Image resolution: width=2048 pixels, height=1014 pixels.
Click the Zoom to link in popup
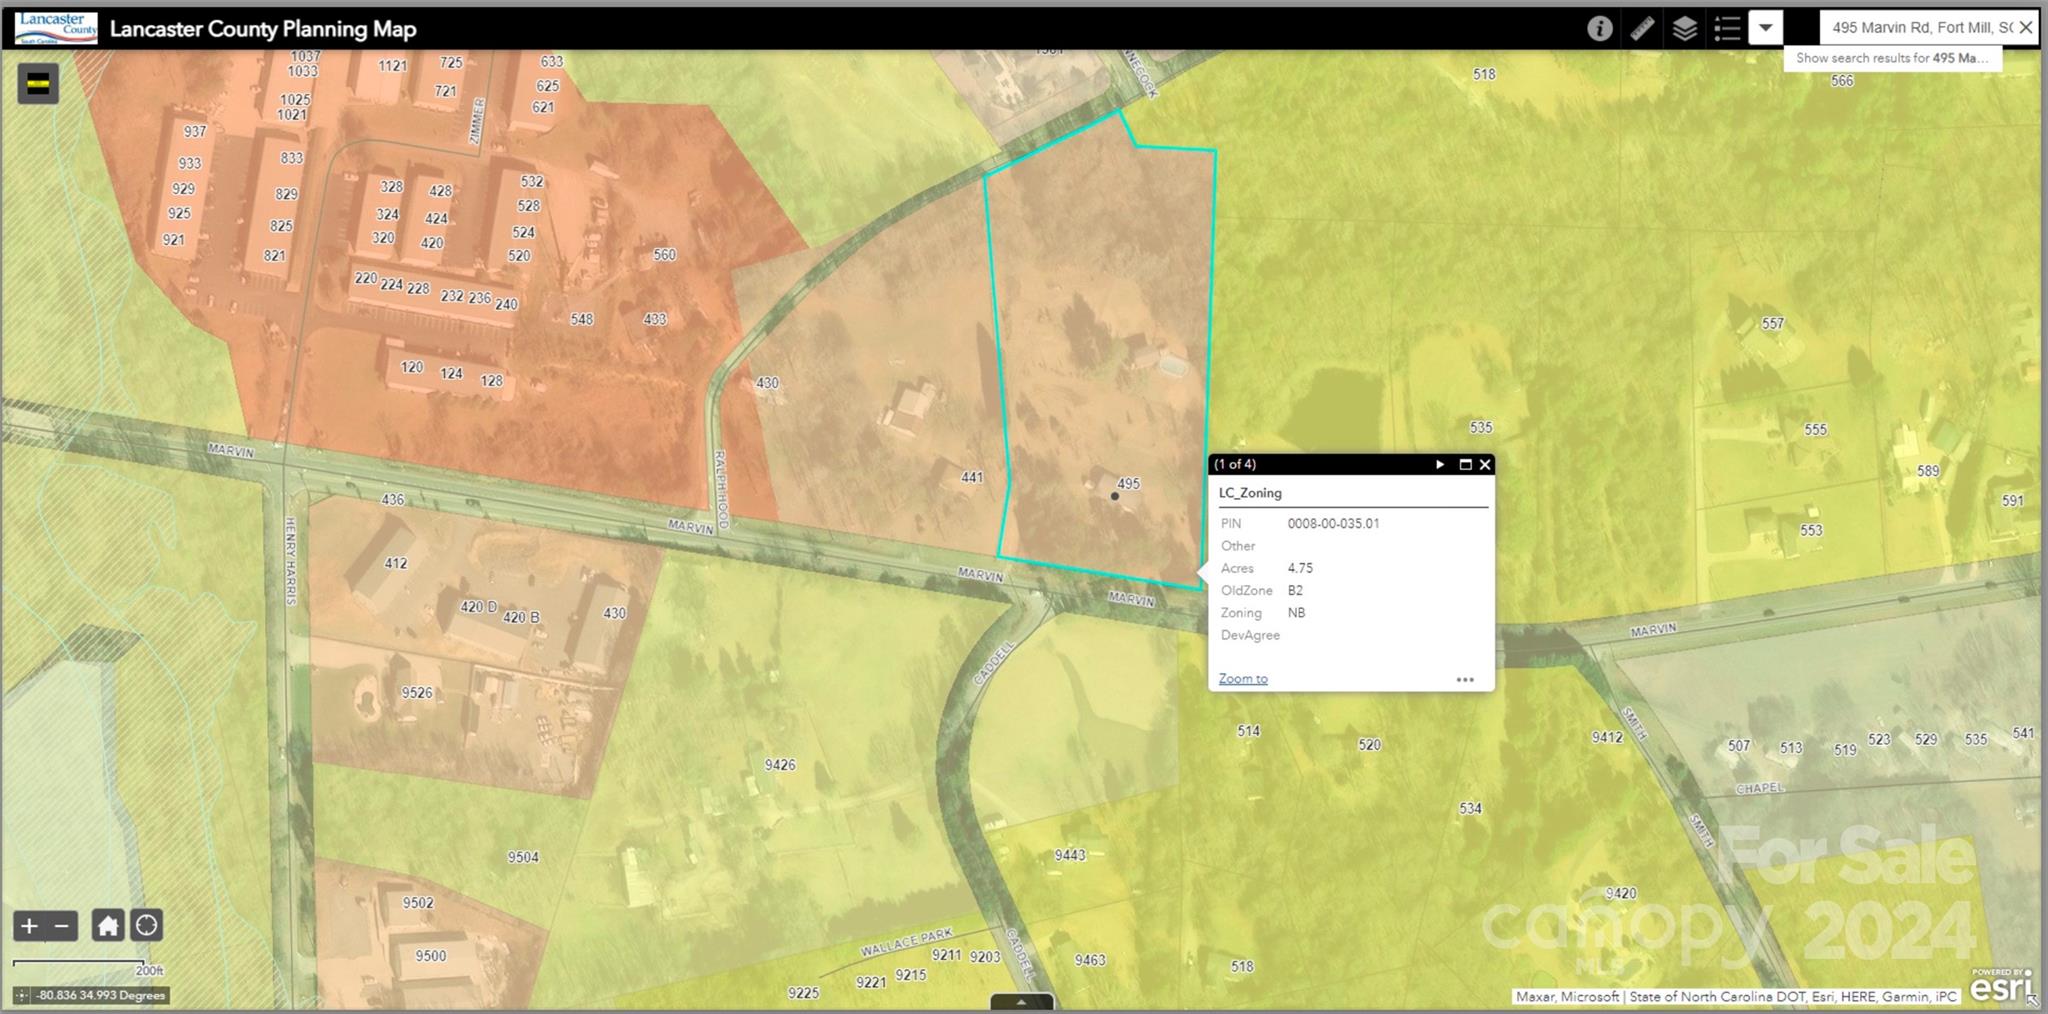[x=1243, y=679]
